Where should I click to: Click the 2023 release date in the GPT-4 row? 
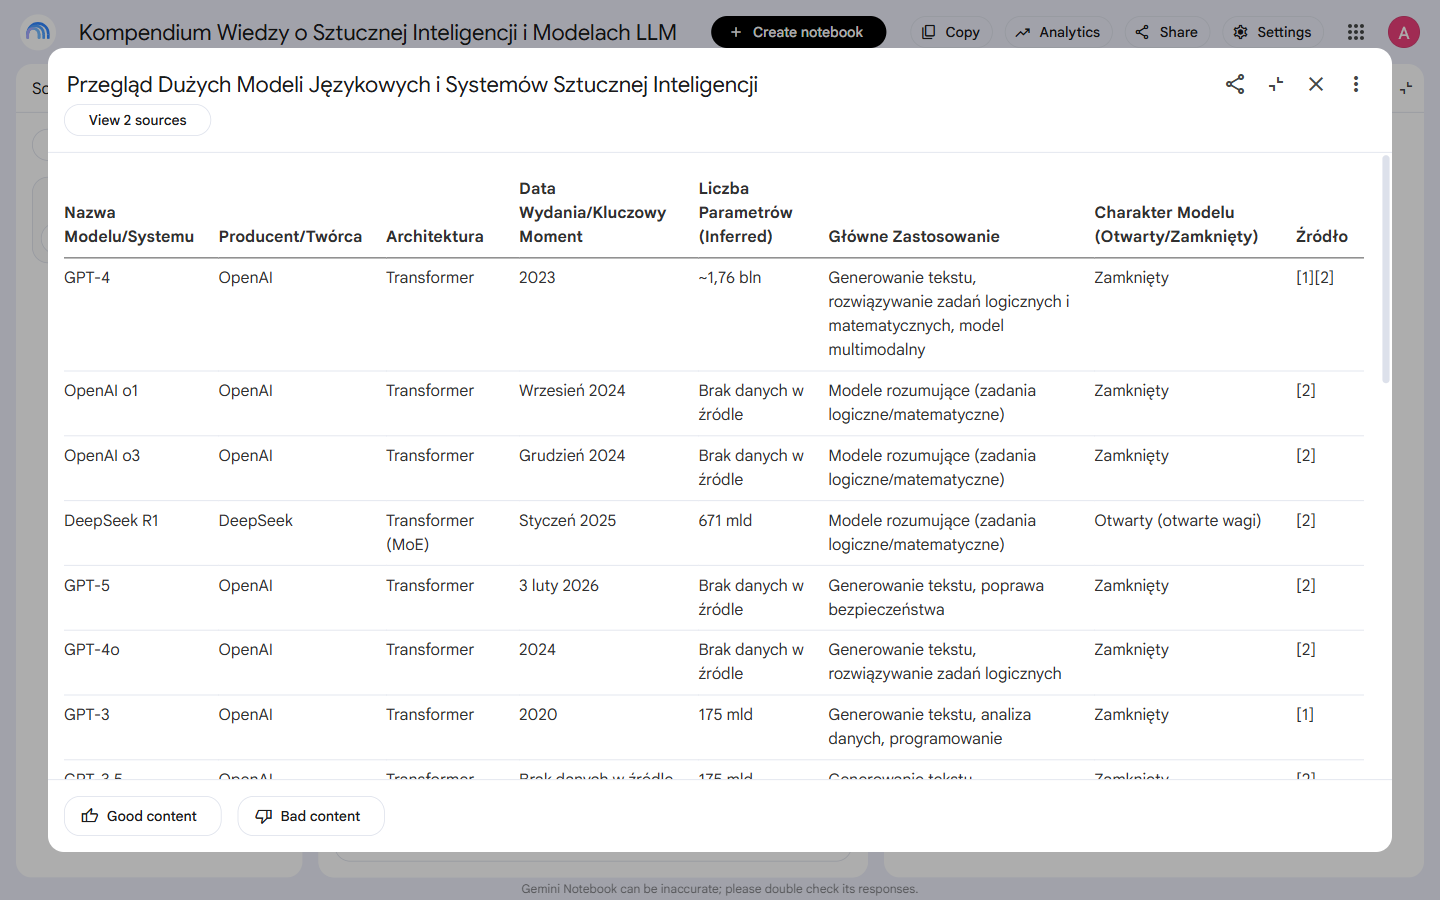[537, 277]
